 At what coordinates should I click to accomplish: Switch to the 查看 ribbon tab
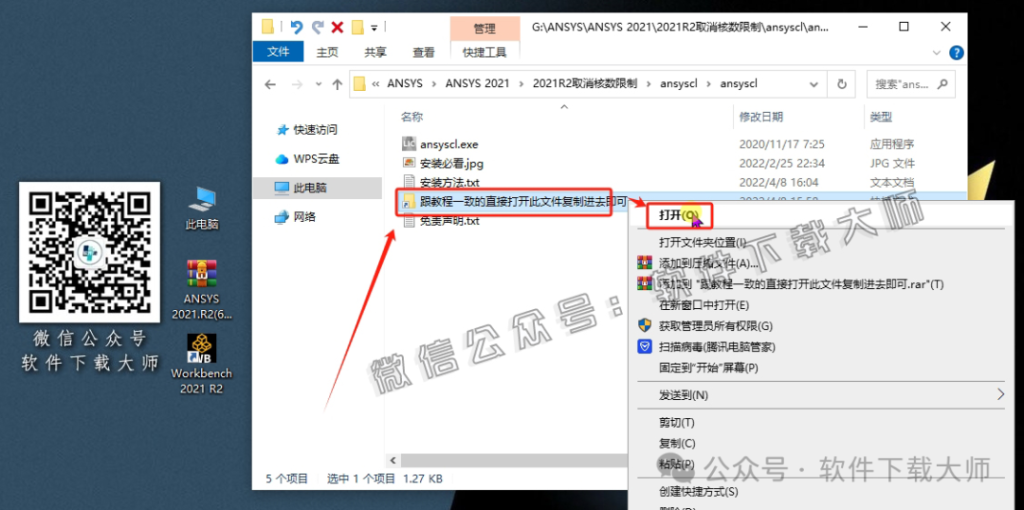(x=423, y=52)
